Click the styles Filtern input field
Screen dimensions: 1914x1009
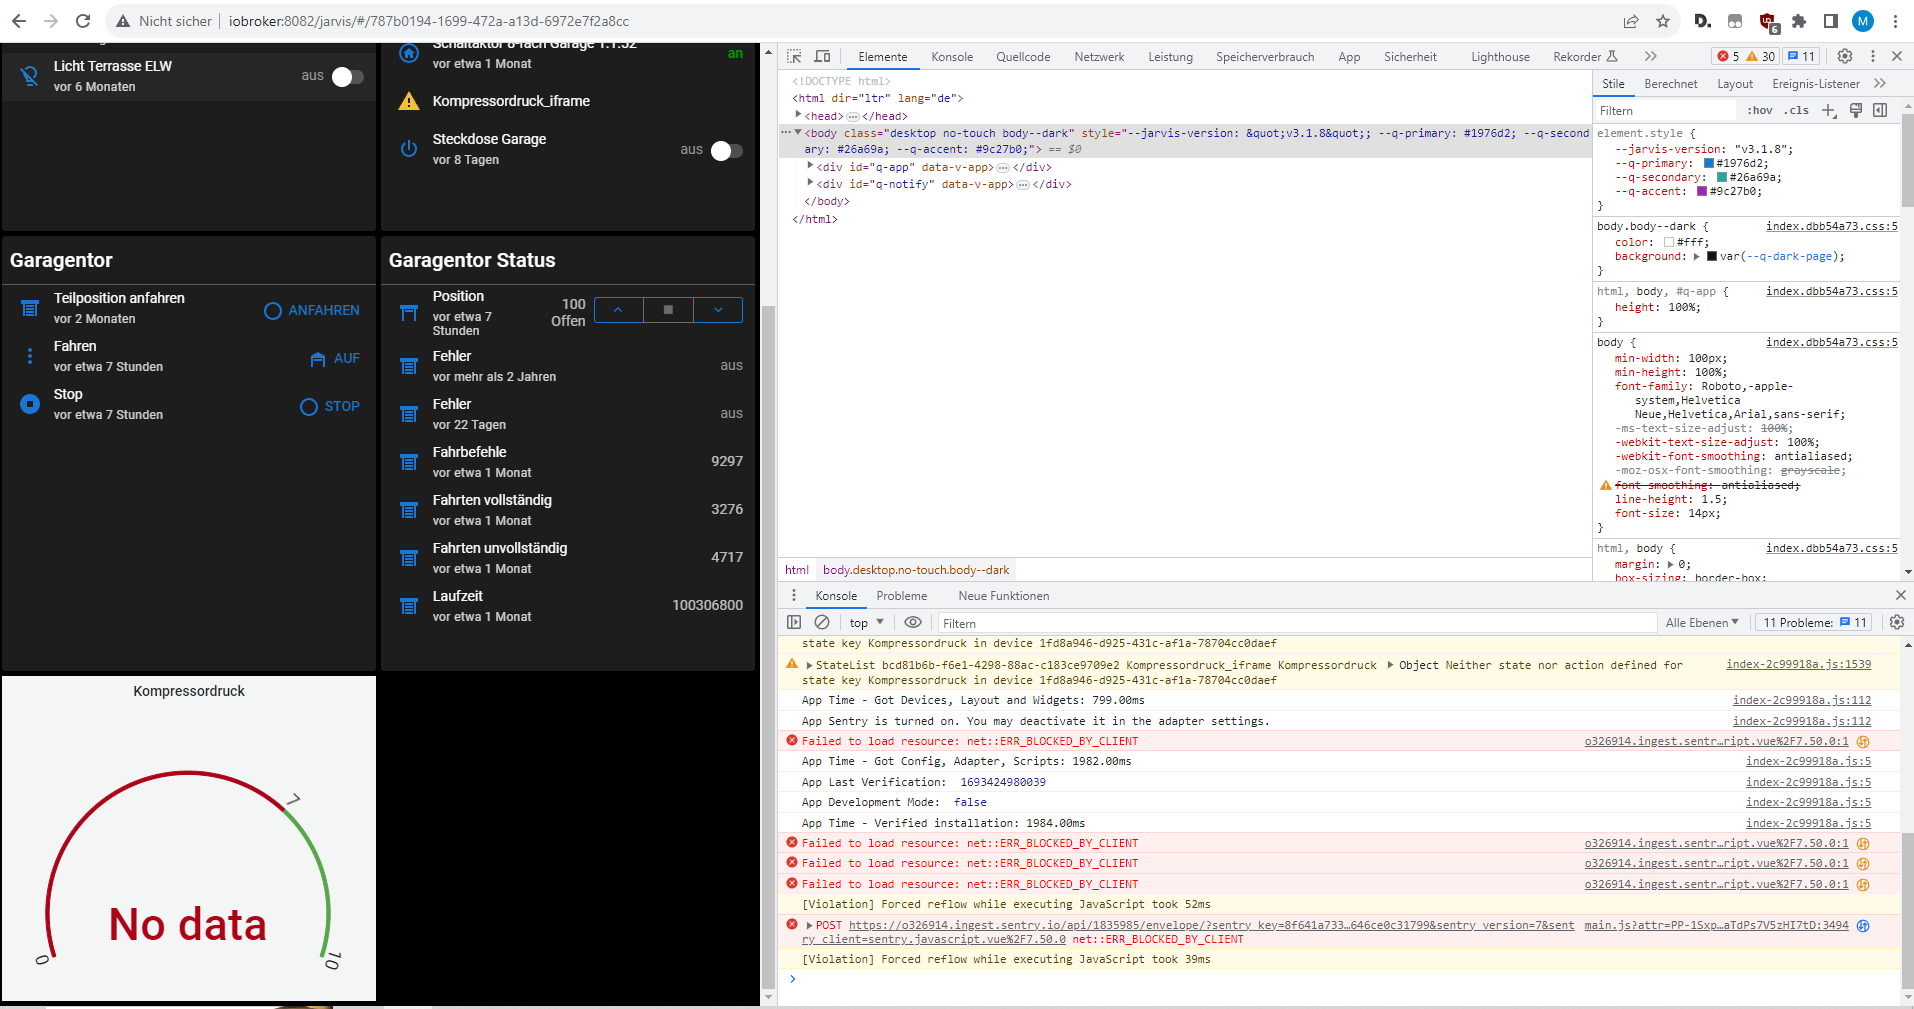1667,111
